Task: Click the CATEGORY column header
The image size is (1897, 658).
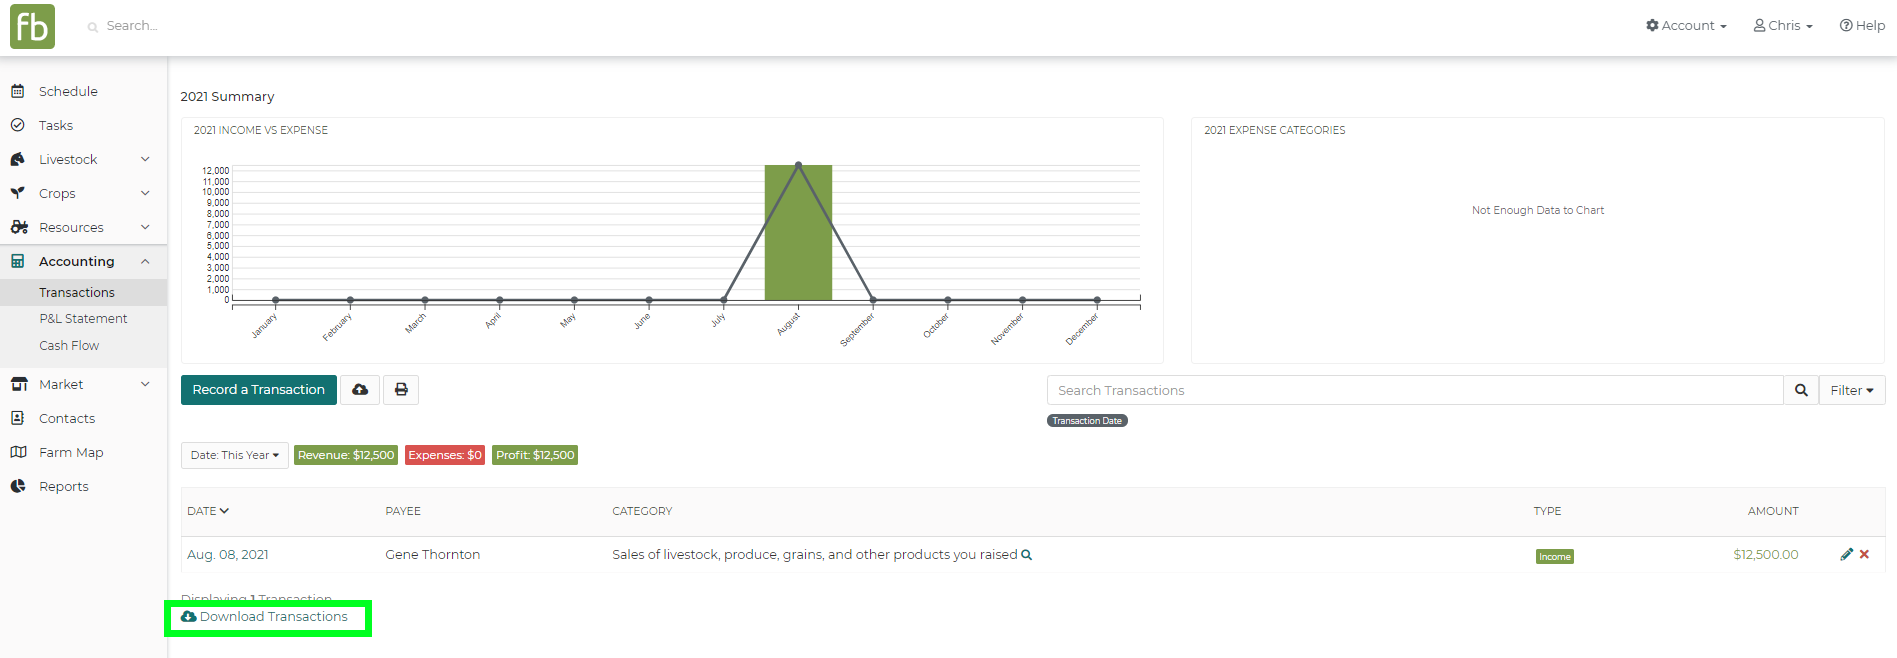Action: click(x=642, y=511)
